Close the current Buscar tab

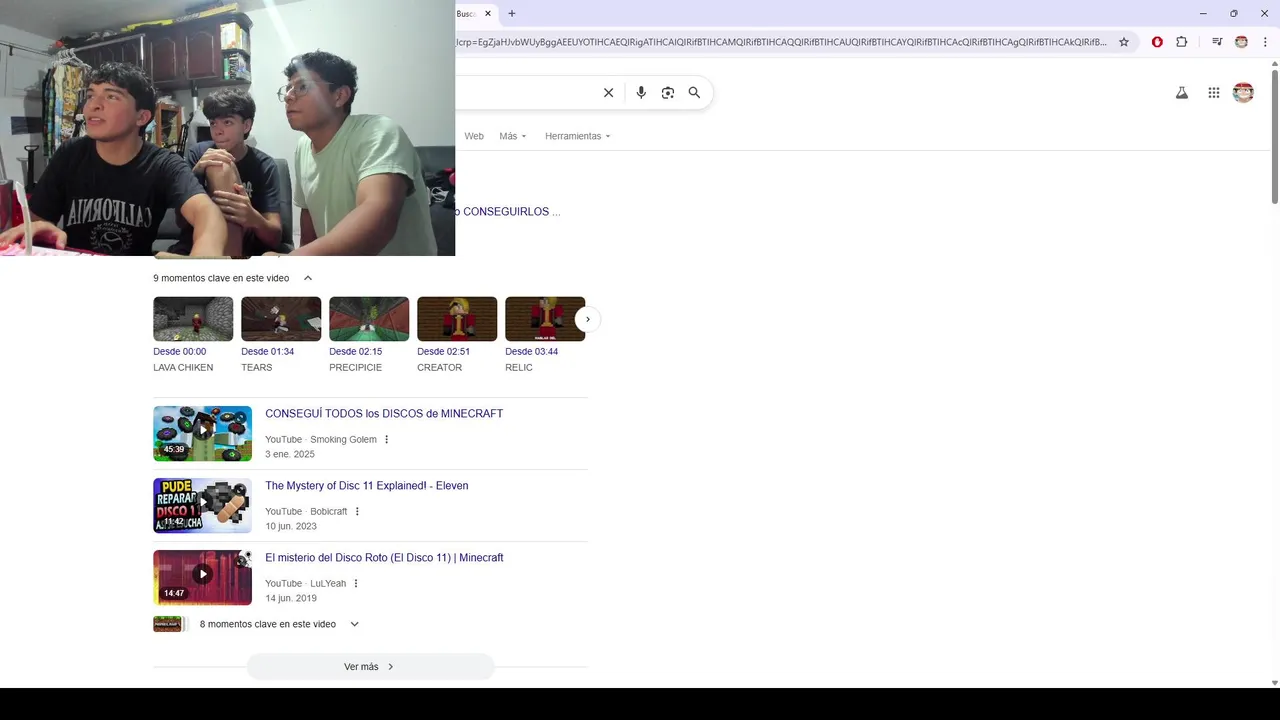pyautogui.click(x=488, y=13)
